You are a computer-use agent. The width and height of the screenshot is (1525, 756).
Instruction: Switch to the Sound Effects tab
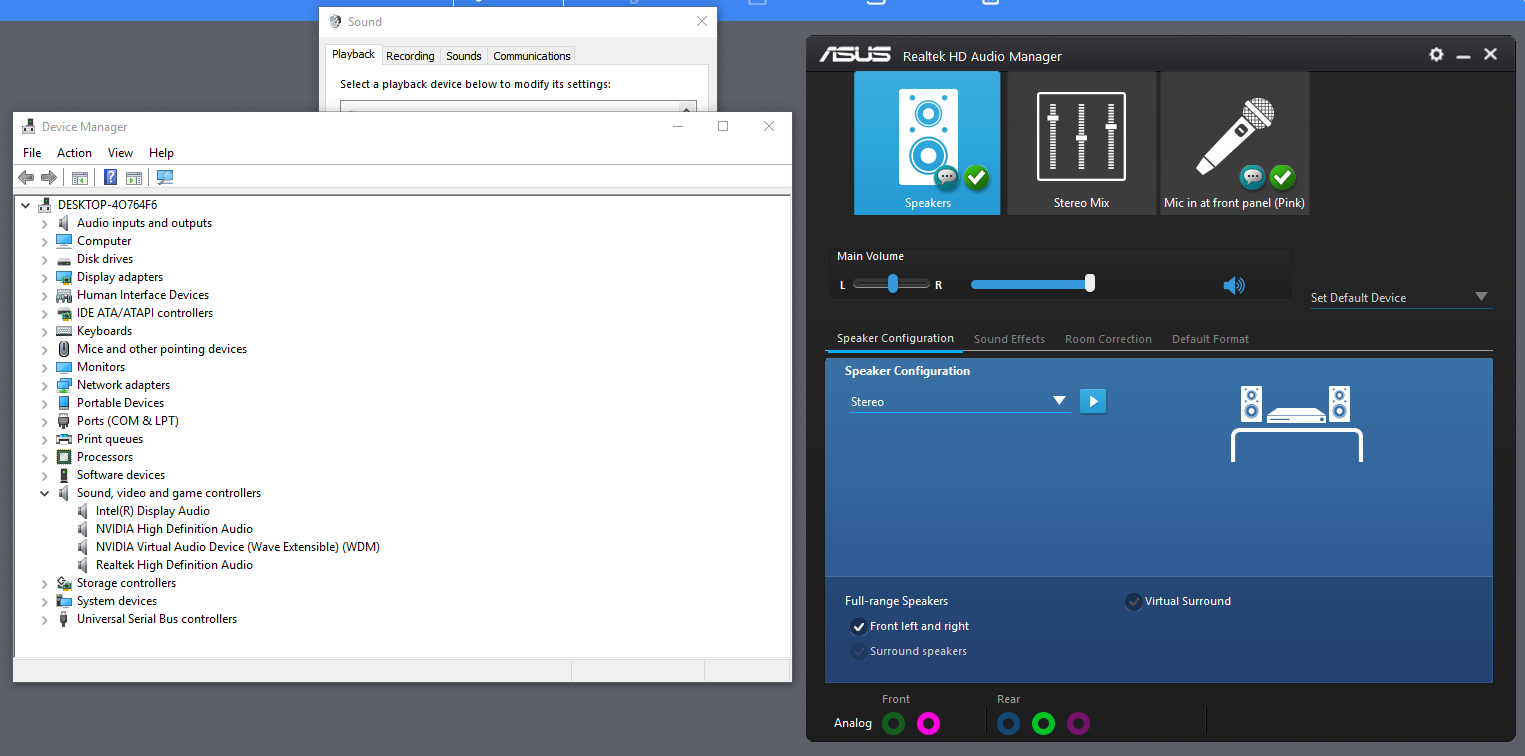(1009, 339)
